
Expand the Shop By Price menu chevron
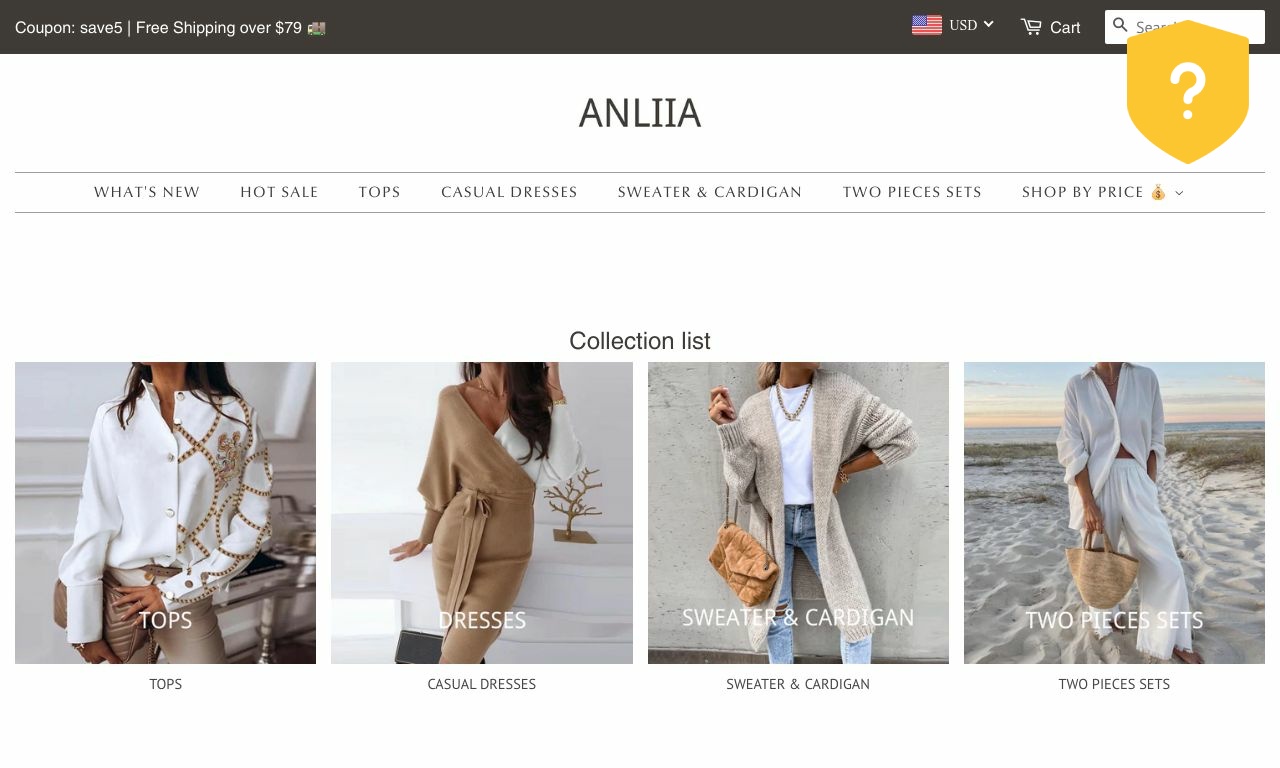(x=1179, y=193)
